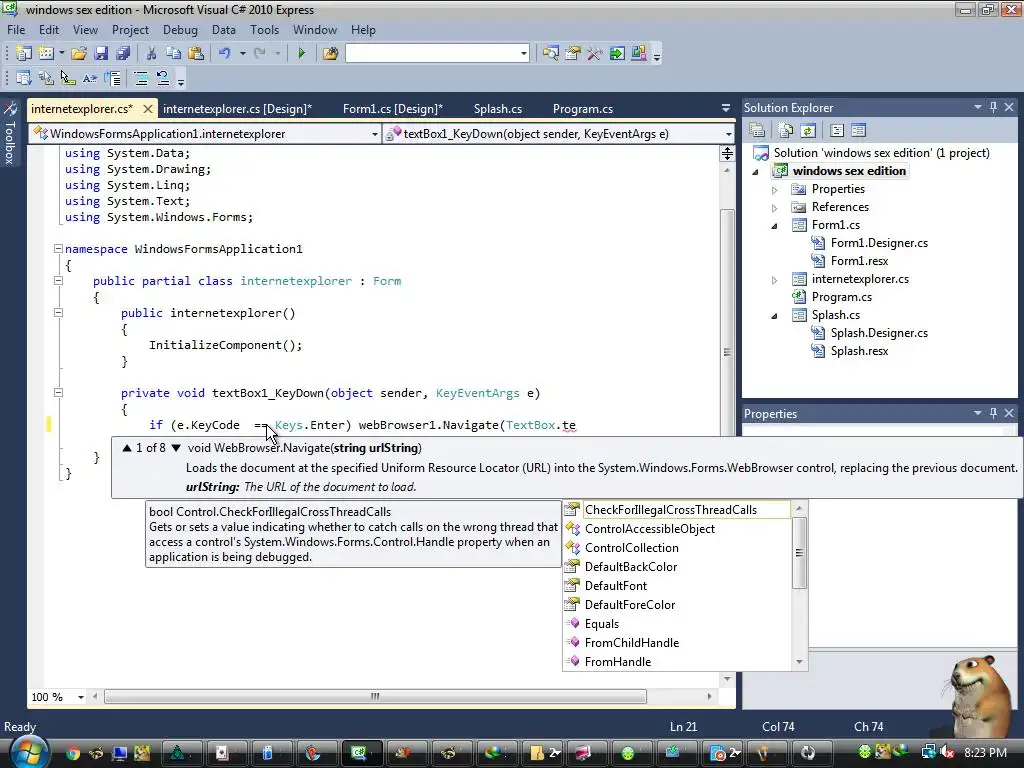Click the Start Page toolbar icon
The height and width of the screenshot is (768, 1024).
[616, 54]
